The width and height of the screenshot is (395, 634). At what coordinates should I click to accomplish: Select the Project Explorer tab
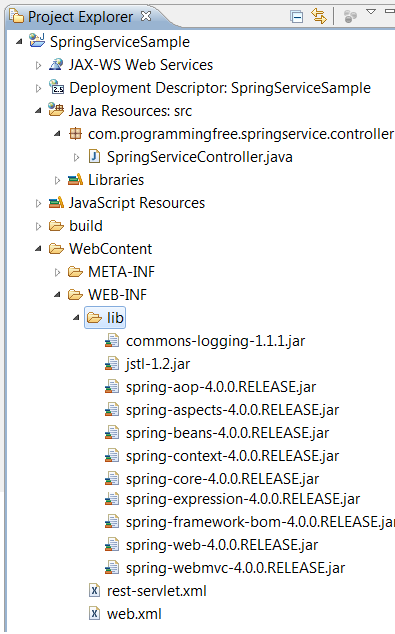click(80, 17)
